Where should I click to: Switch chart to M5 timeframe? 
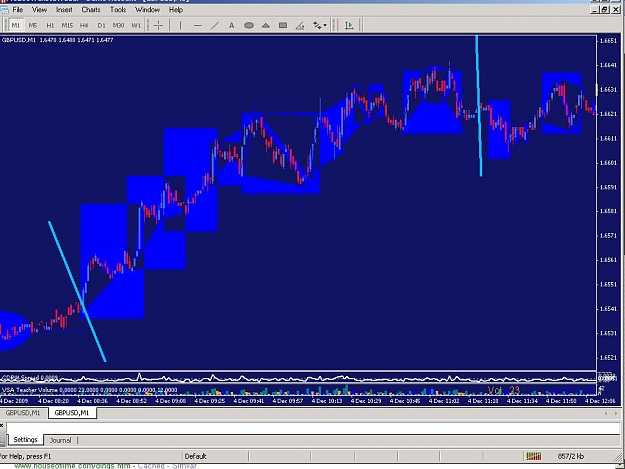[x=33, y=26]
